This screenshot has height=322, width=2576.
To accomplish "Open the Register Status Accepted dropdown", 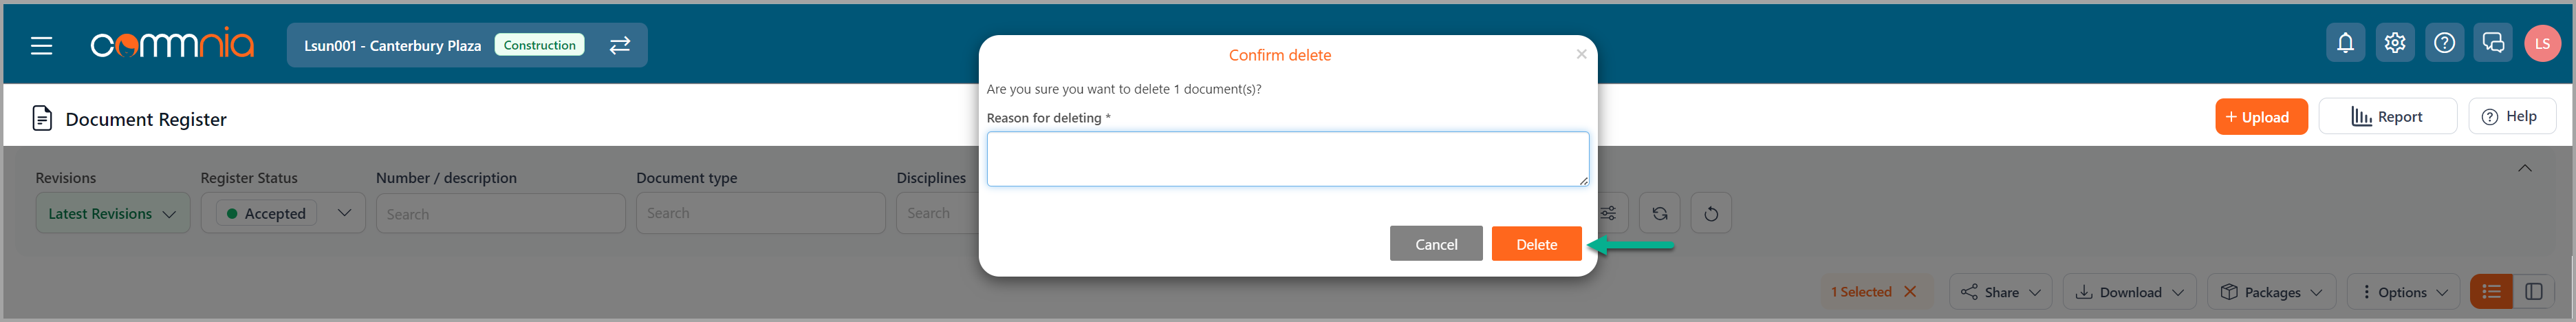I will 283,213.
